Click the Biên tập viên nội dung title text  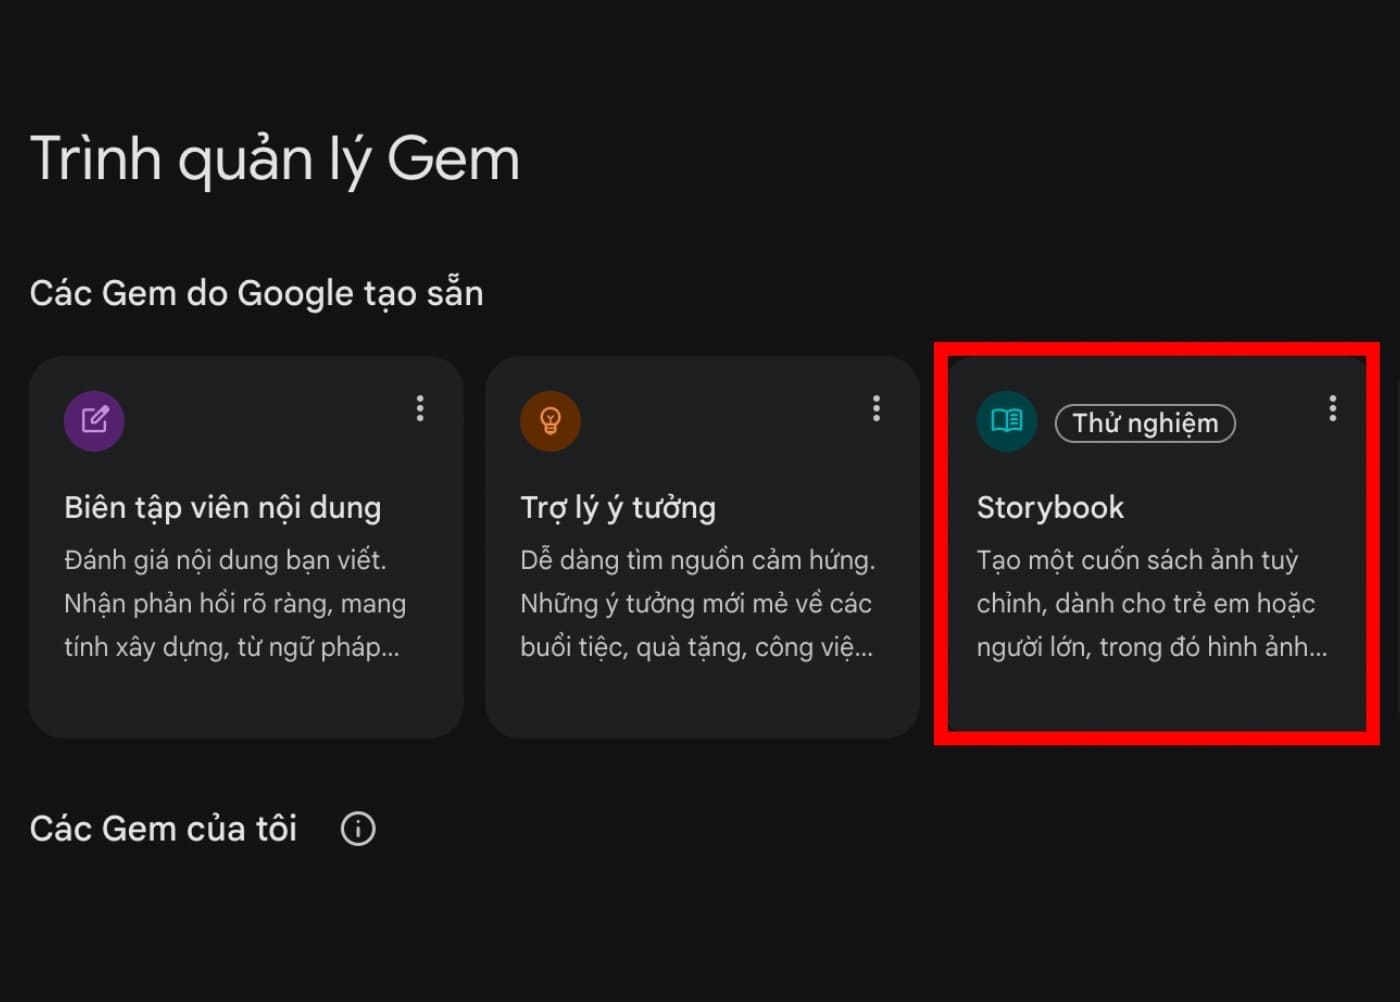(x=222, y=507)
